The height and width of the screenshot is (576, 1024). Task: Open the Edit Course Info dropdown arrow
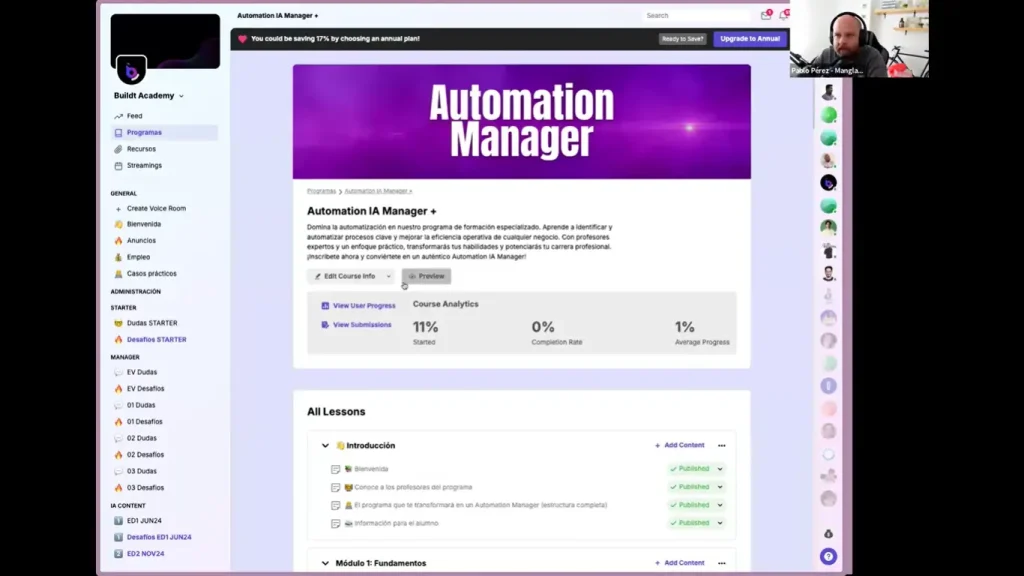(391, 276)
